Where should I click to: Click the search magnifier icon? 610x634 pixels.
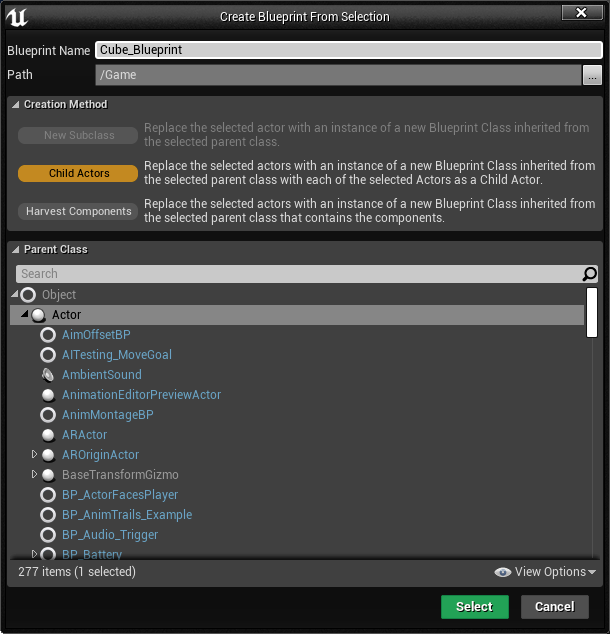pyautogui.click(x=589, y=274)
